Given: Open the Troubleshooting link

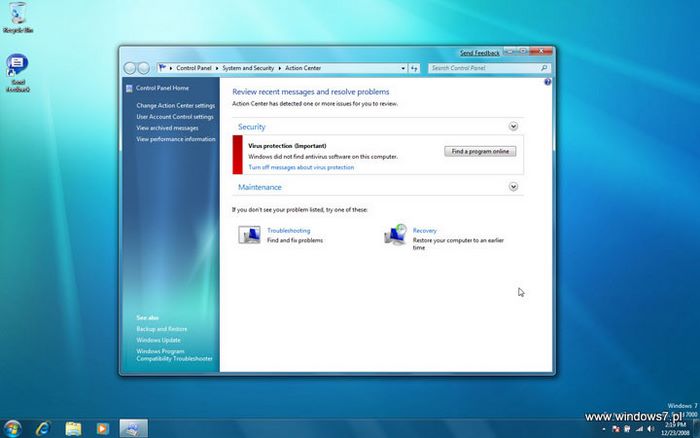Looking at the screenshot, I should 288,230.
